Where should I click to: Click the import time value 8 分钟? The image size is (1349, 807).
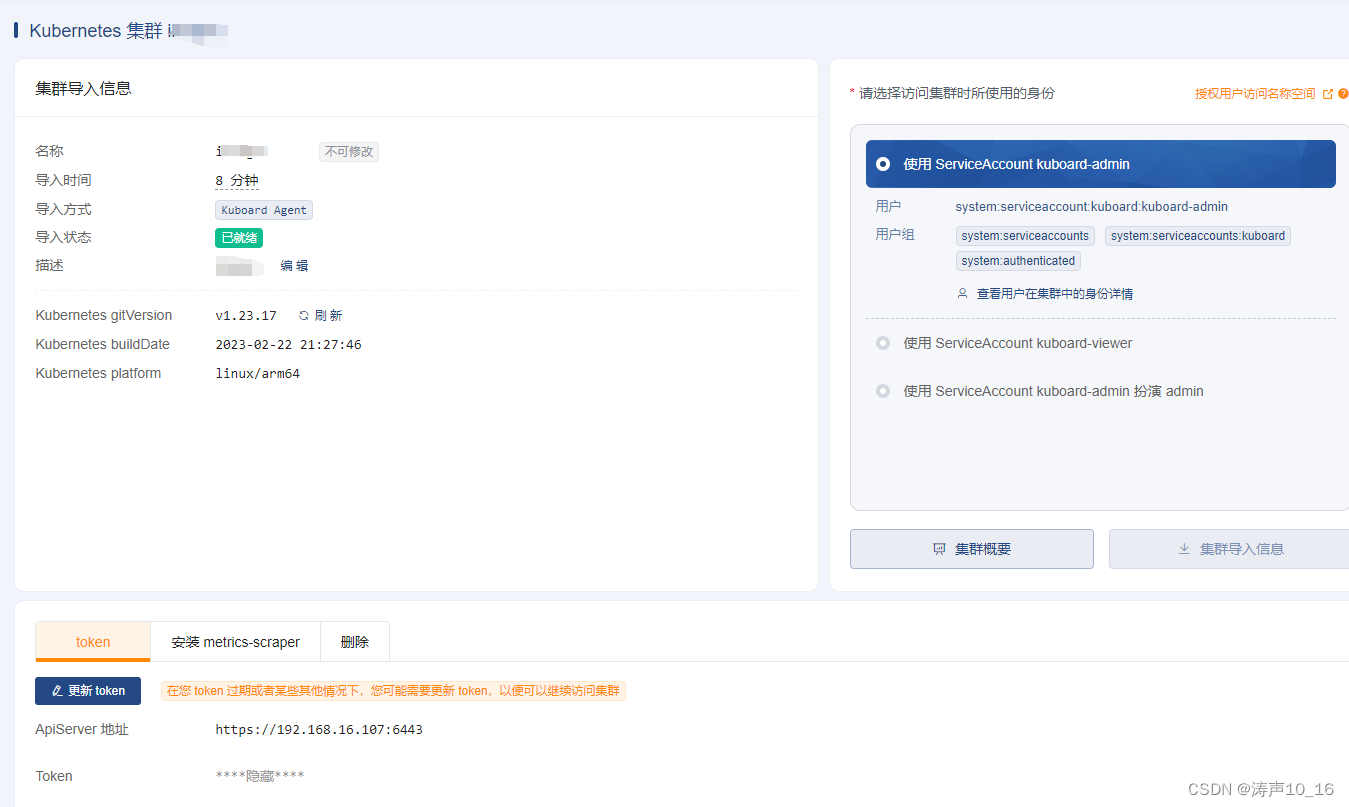[237, 181]
